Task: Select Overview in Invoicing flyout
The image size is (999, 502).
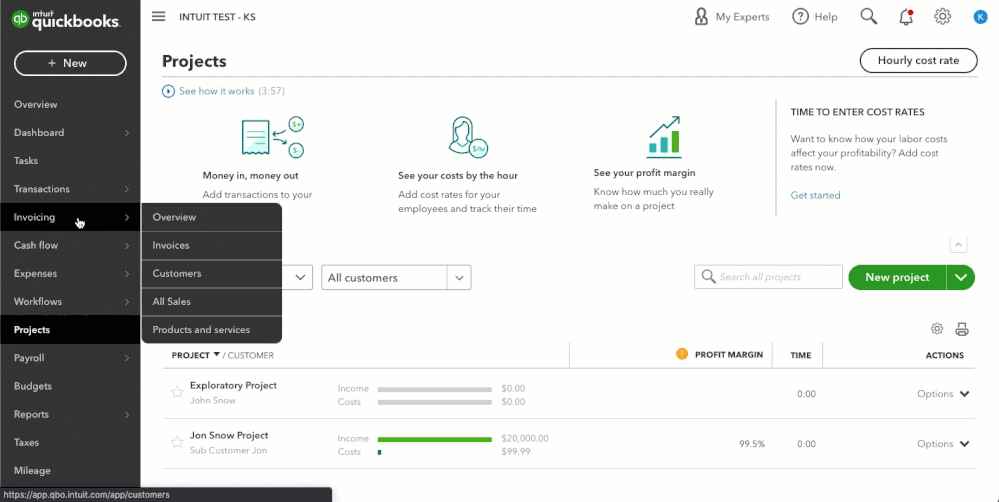Action: (212, 217)
